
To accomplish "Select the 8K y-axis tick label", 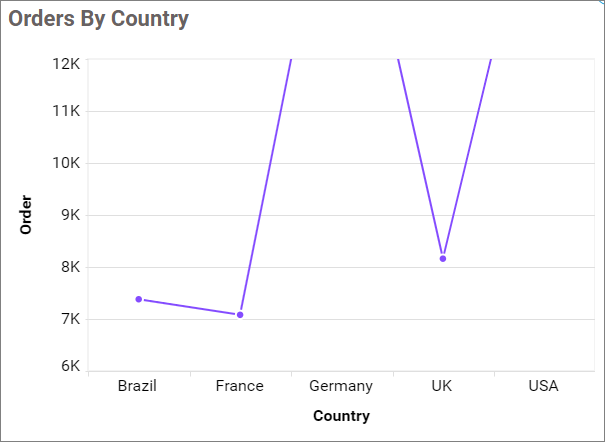I will click(x=69, y=267).
